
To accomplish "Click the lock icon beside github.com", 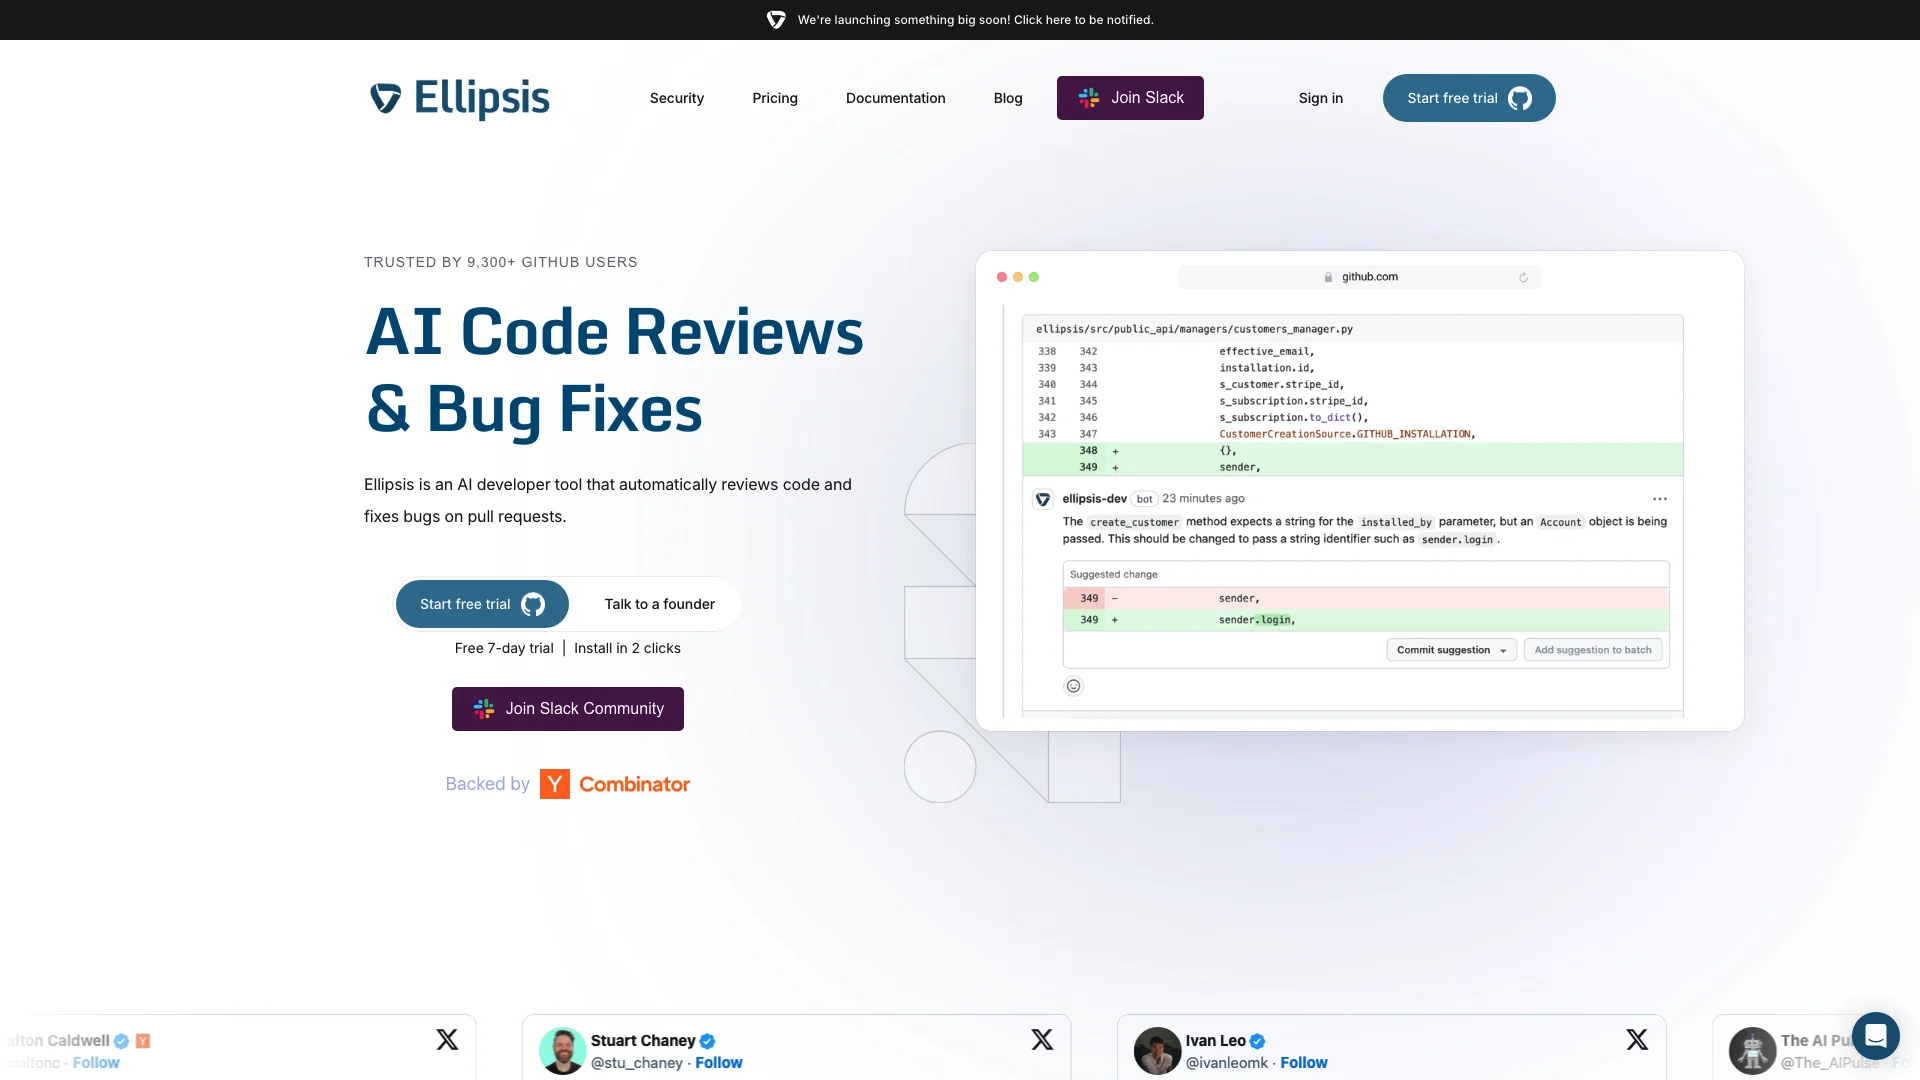I will click(x=1328, y=278).
